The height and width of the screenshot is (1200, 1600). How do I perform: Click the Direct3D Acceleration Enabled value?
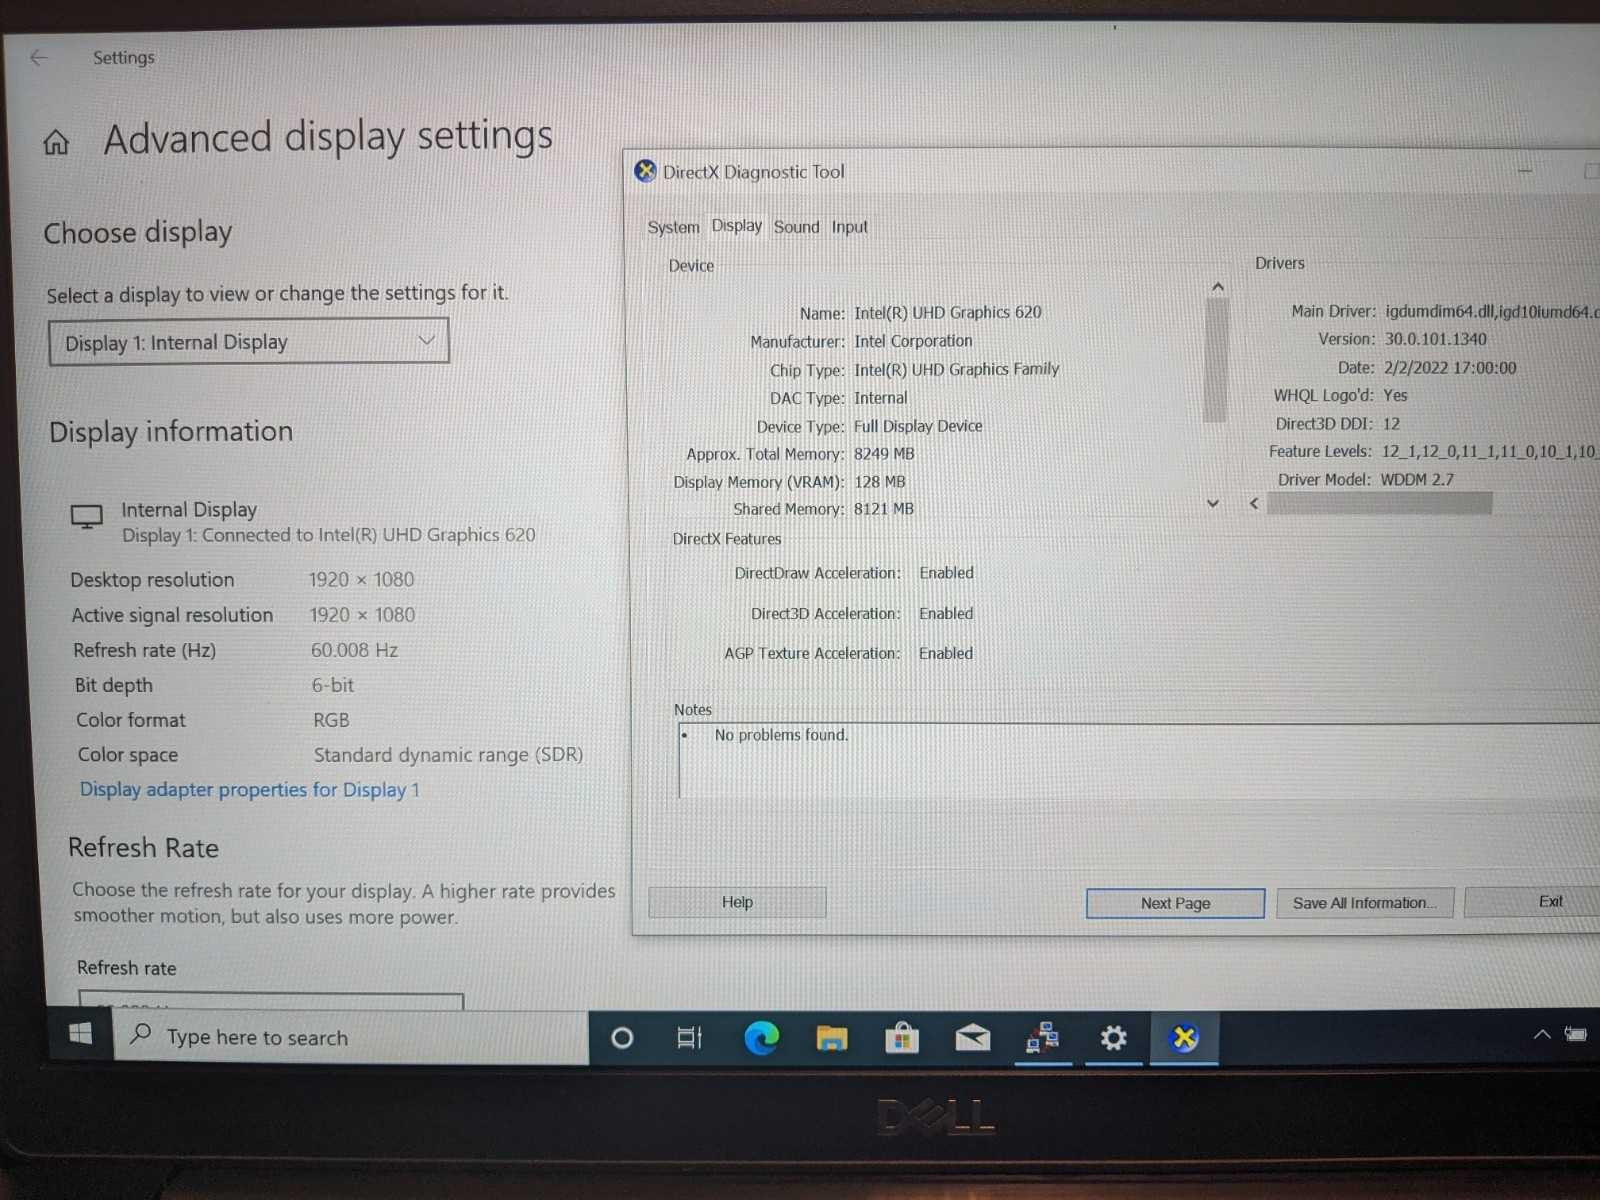click(x=946, y=613)
